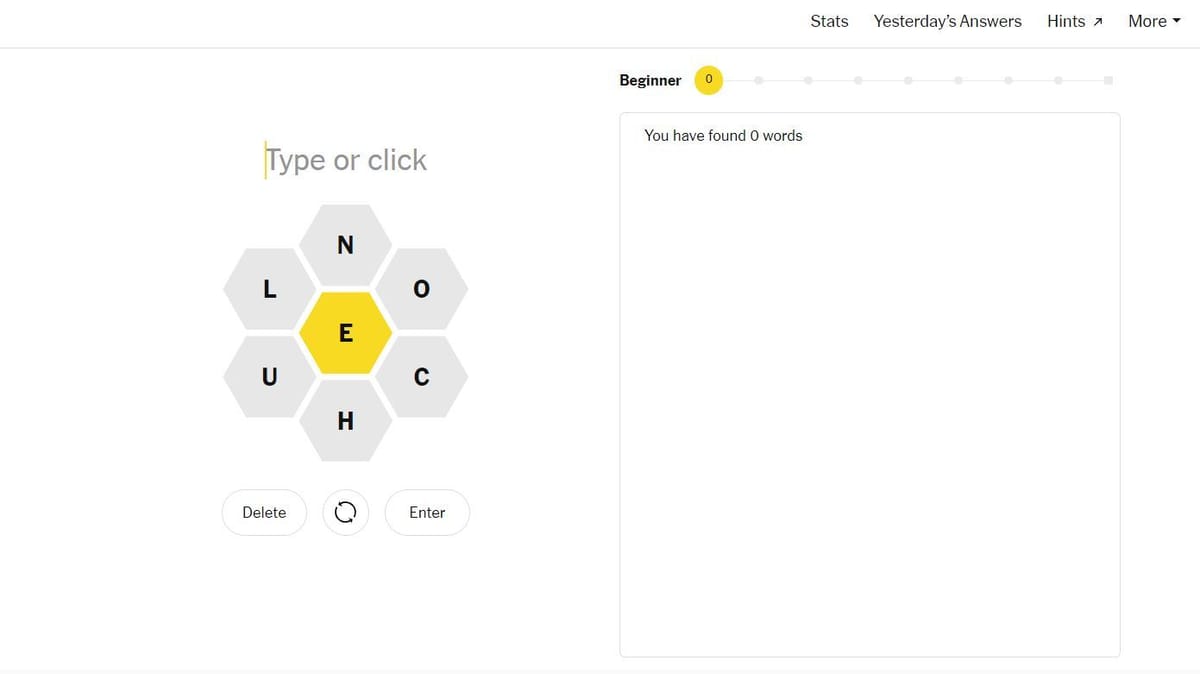Click the letter L hexagon
This screenshot has width=1200, height=674.
[x=268, y=289]
